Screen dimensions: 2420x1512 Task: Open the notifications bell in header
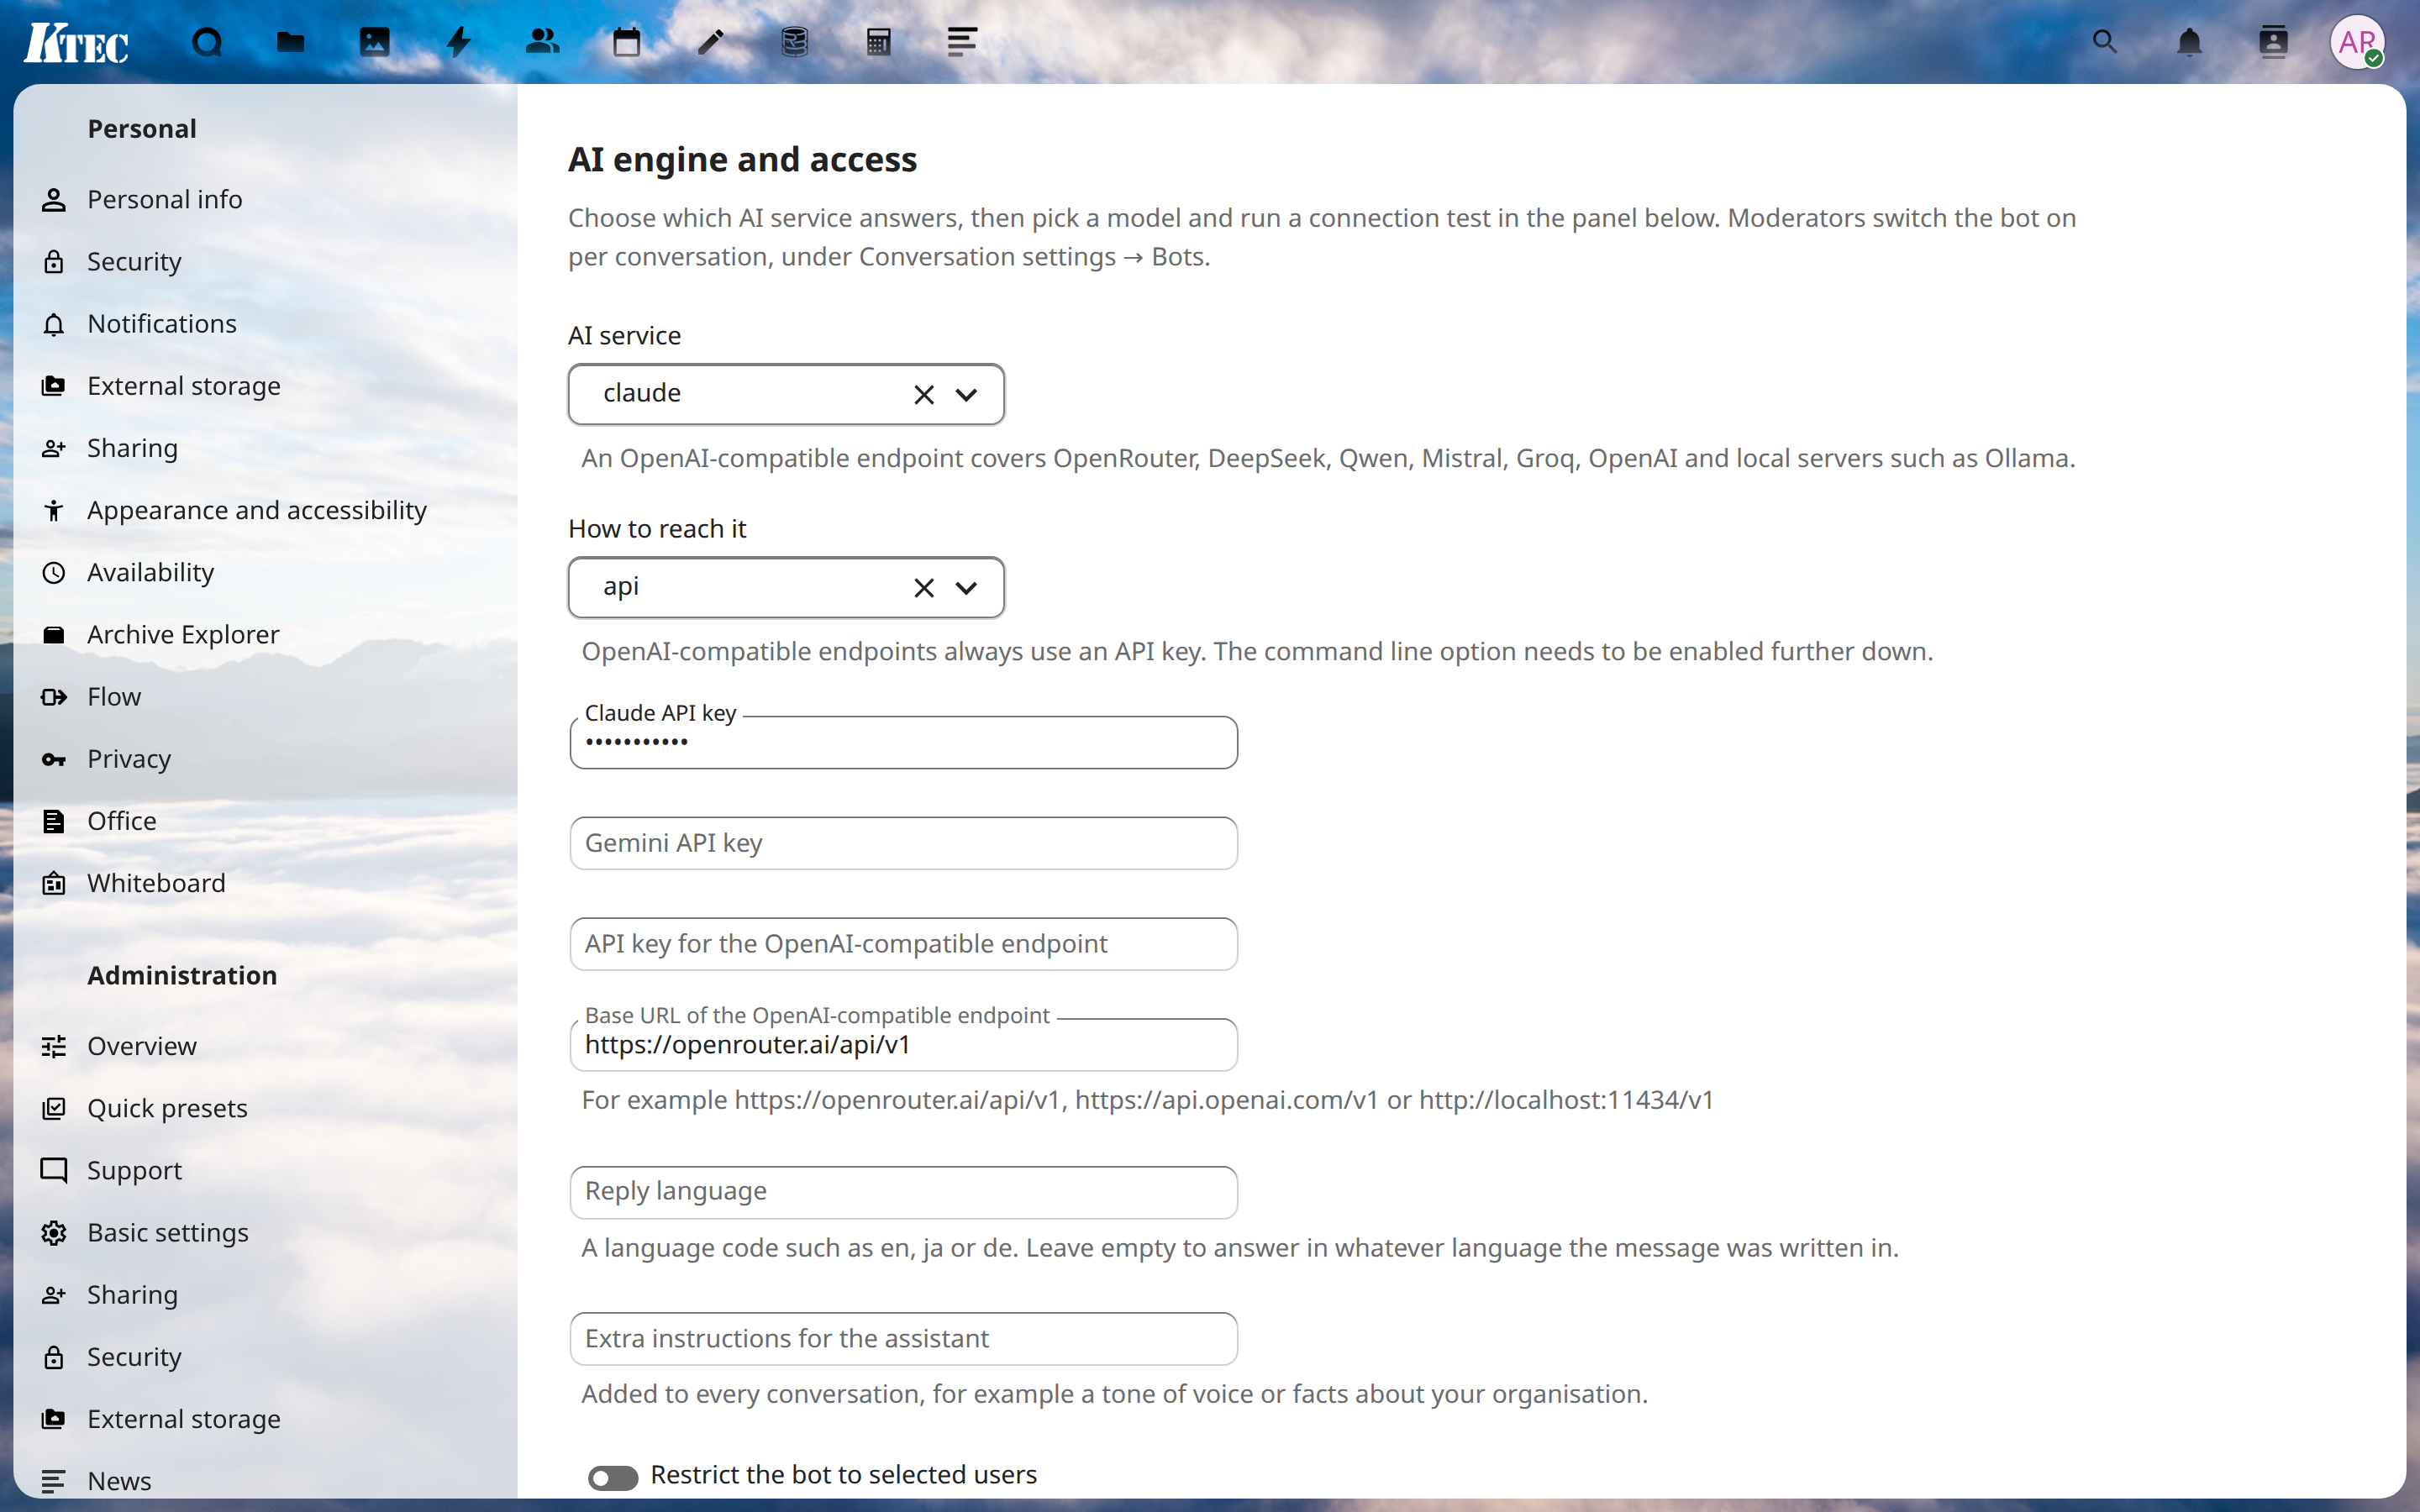2189,42
